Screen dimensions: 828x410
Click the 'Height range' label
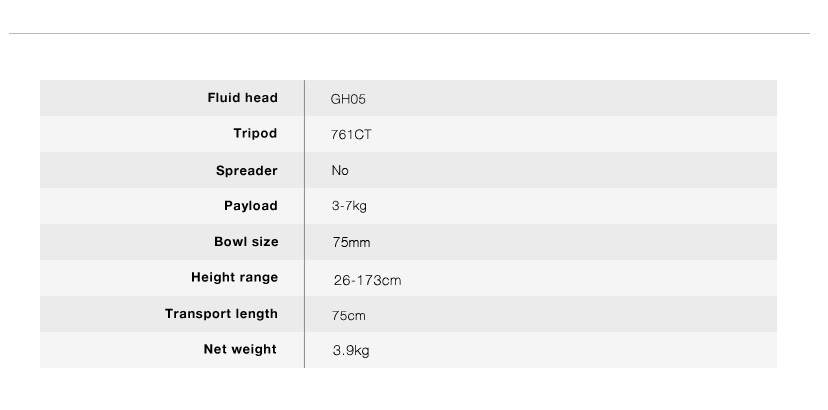235,278
